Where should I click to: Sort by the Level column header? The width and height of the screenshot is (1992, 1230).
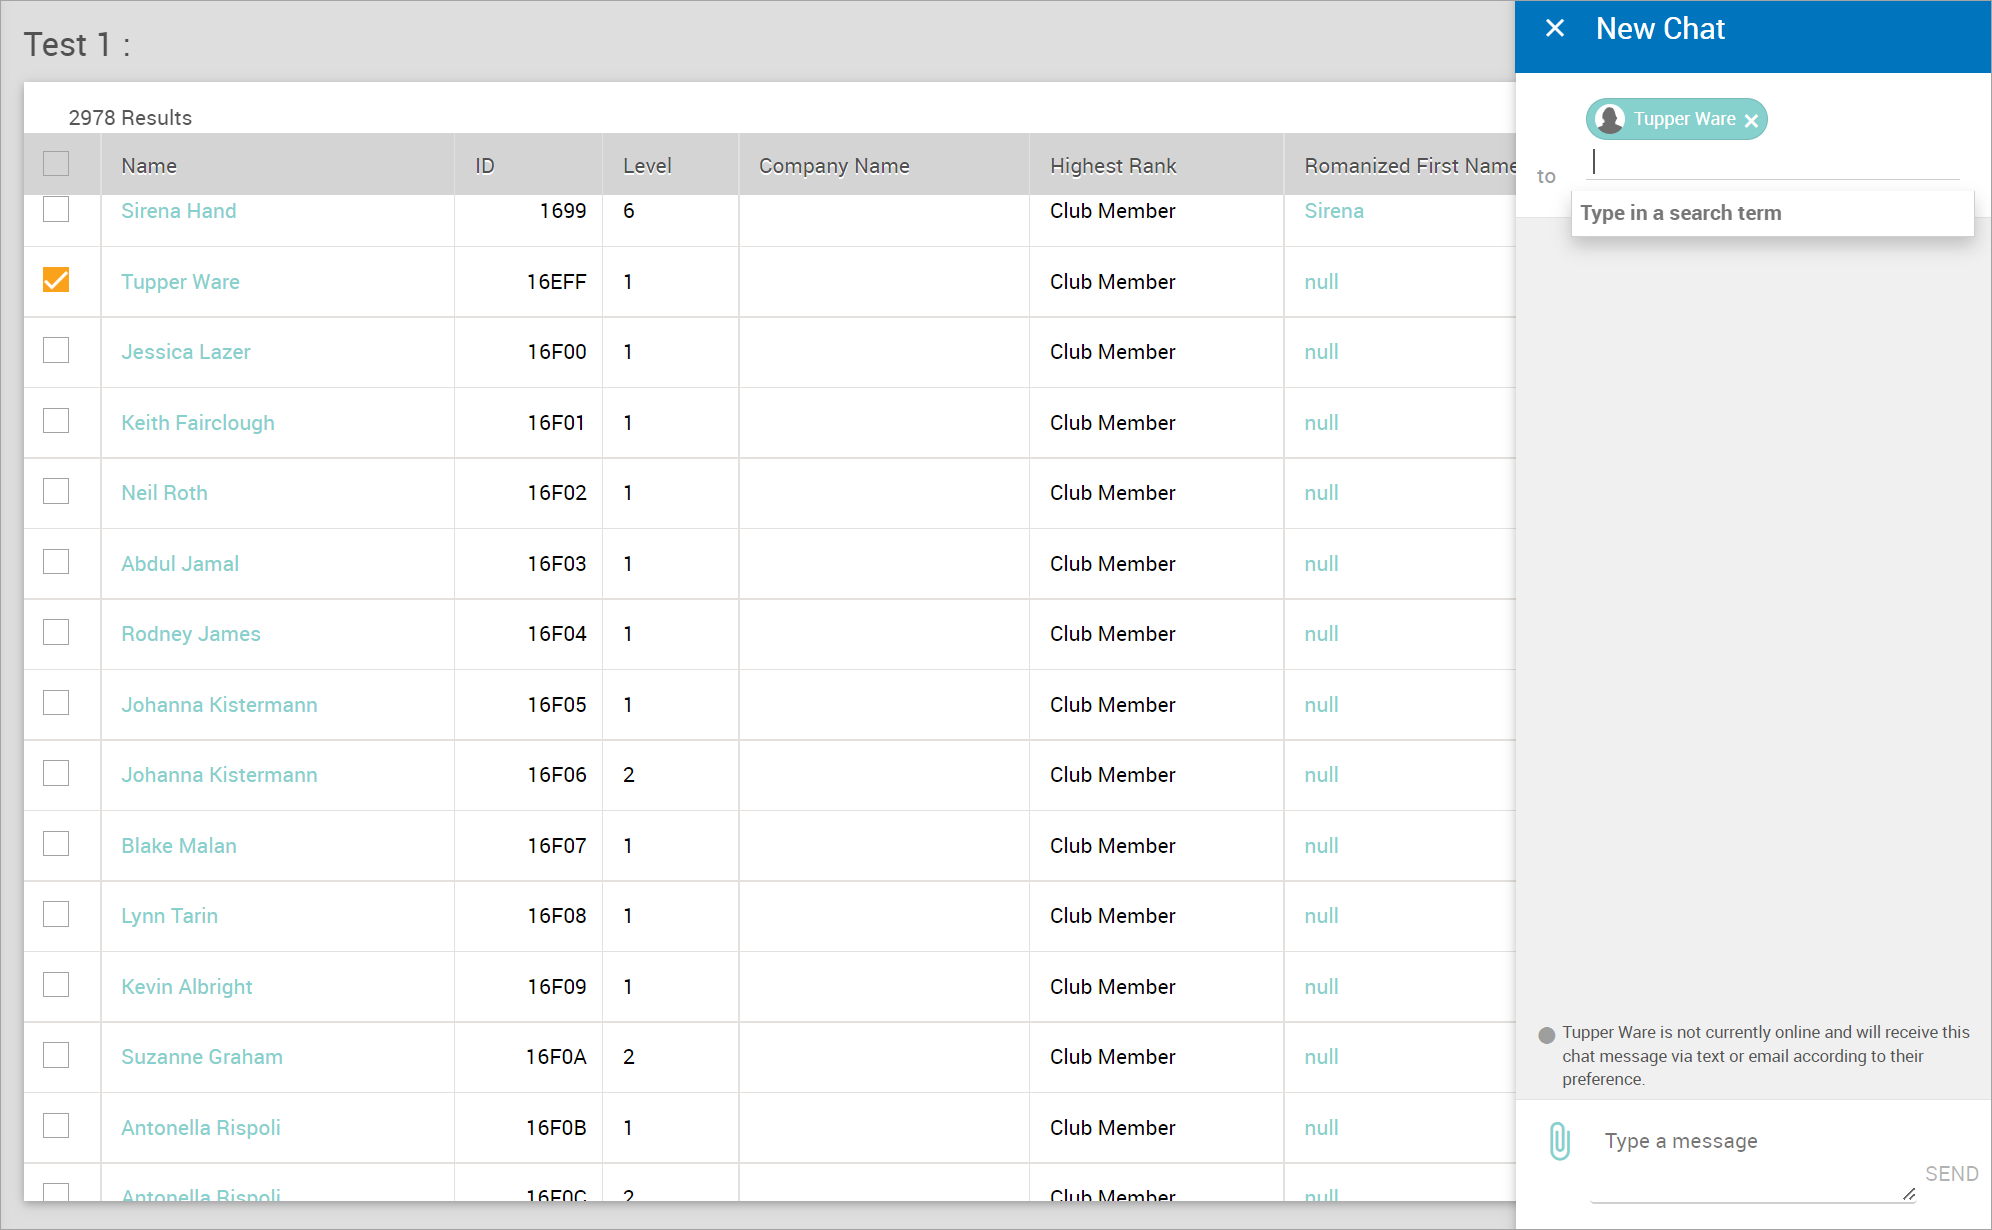click(x=647, y=166)
